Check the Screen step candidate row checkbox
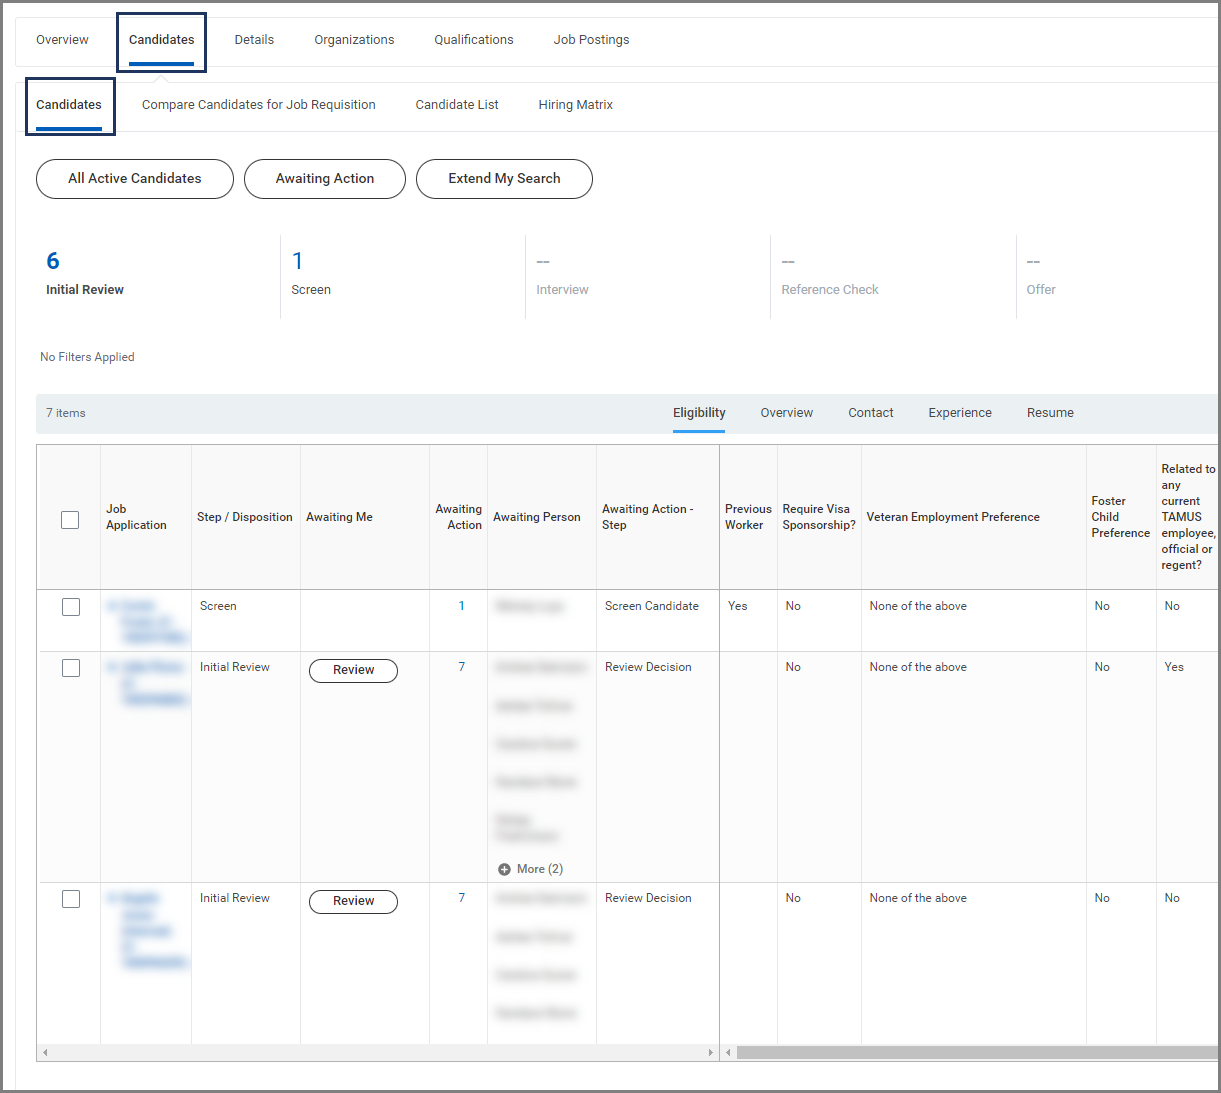Screen dimensions: 1221x1093 point(71,607)
